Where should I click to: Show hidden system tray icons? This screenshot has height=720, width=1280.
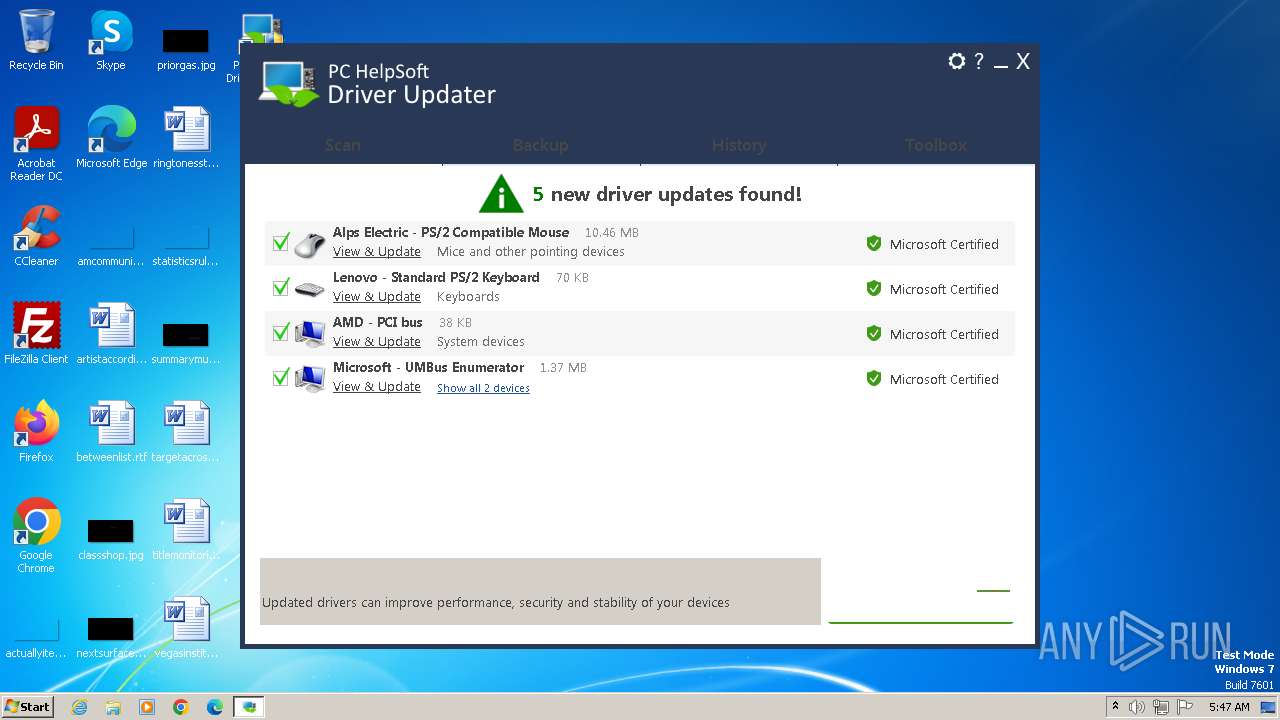1116,707
